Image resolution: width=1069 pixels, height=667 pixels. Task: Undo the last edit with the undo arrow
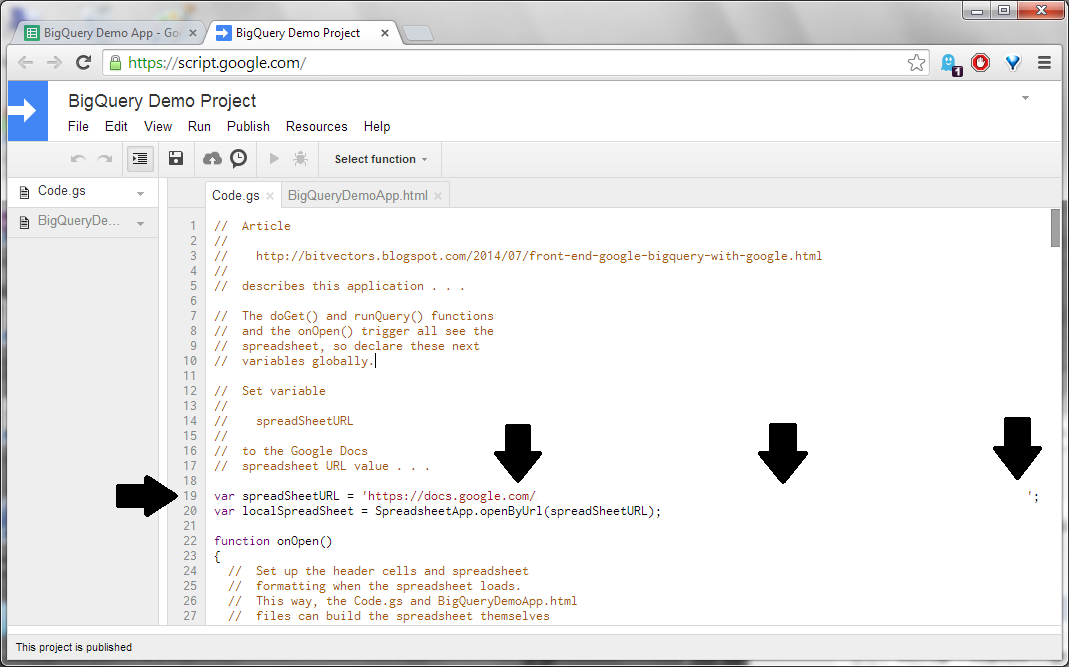coord(77,158)
